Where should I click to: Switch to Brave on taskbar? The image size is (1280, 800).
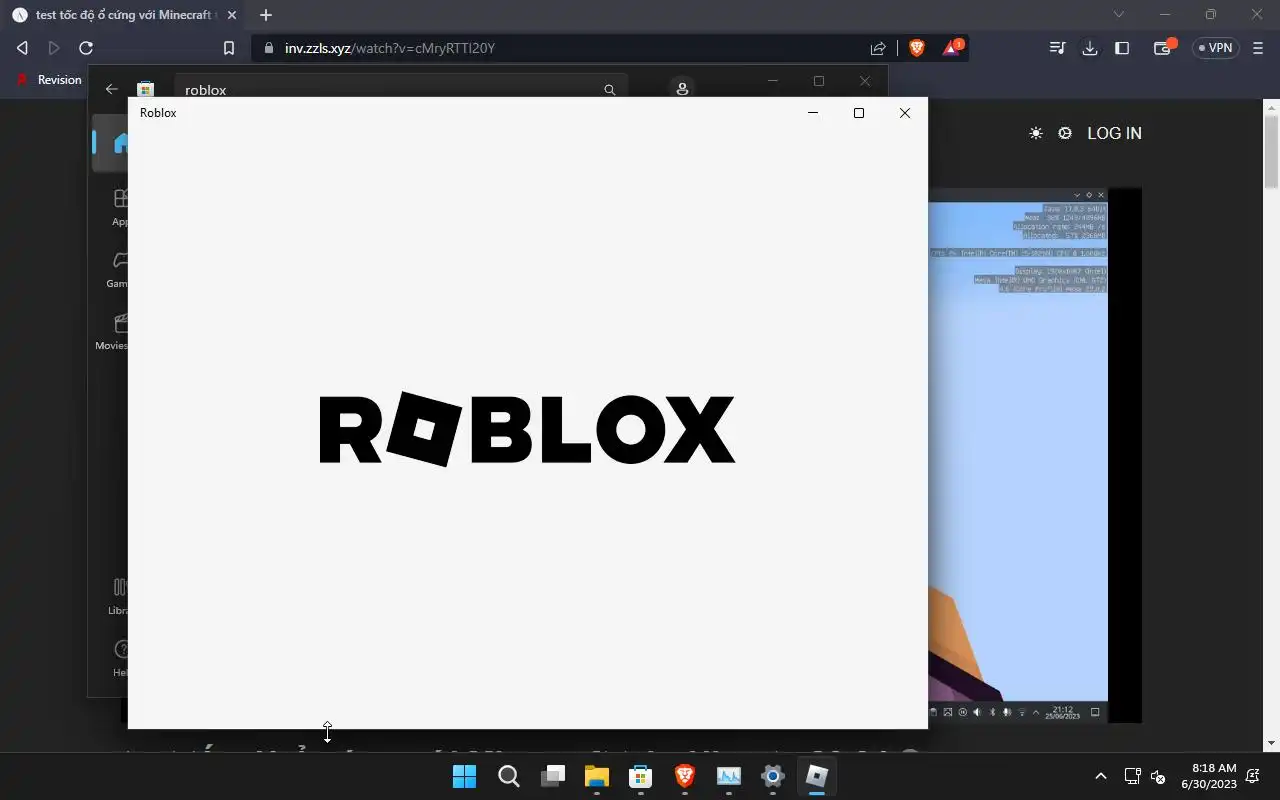[685, 776]
